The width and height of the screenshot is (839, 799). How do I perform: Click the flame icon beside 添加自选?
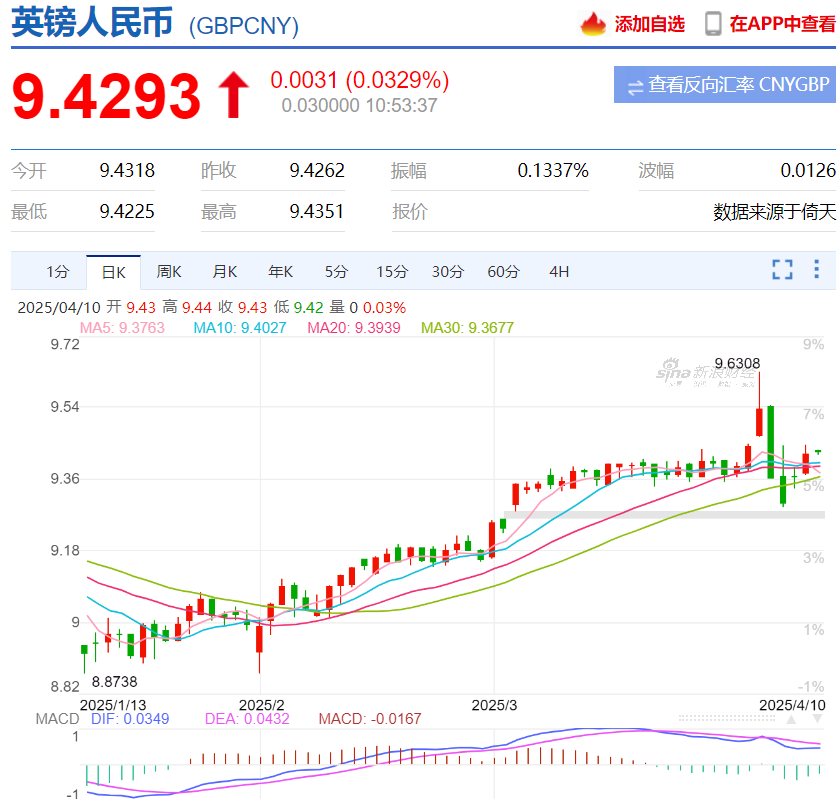click(x=594, y=23)
